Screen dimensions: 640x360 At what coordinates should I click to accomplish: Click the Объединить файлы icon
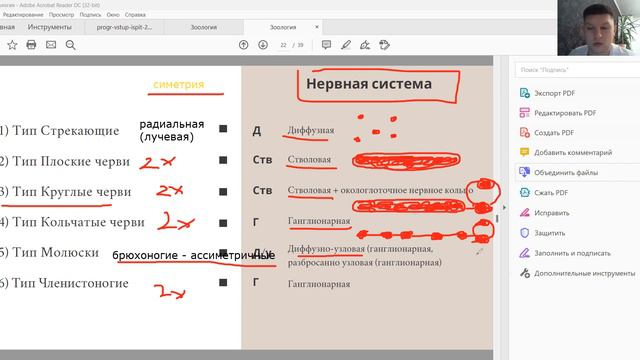pos(524,172)
